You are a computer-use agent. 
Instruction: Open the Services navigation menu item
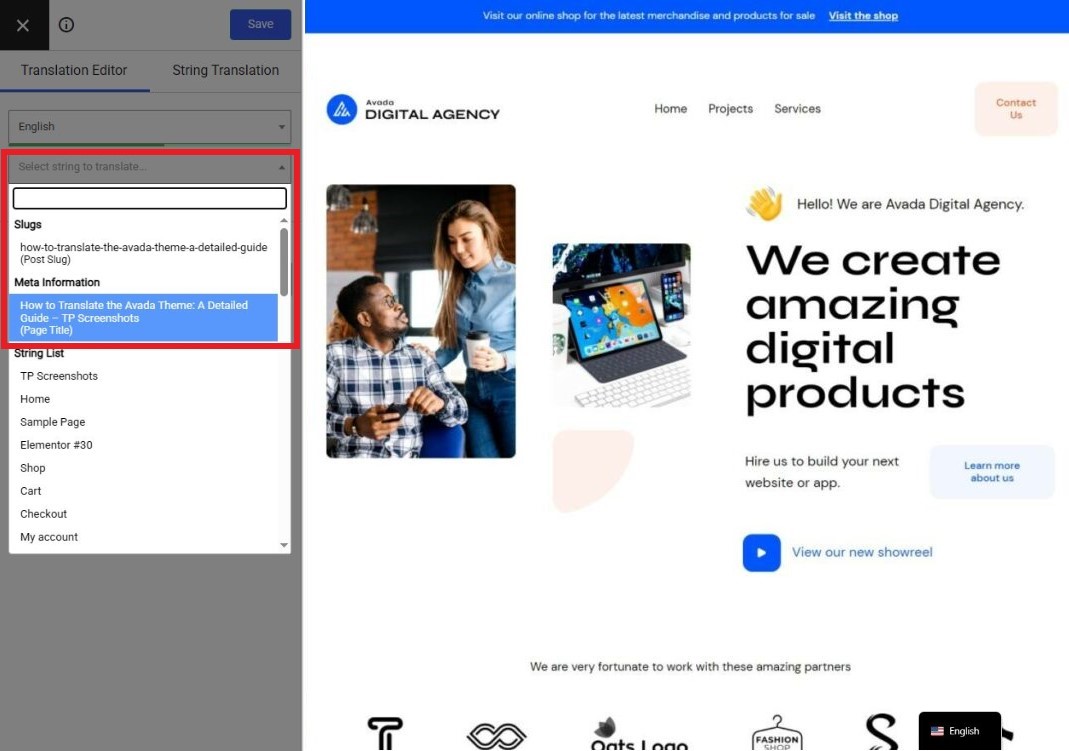click(797, 109)
